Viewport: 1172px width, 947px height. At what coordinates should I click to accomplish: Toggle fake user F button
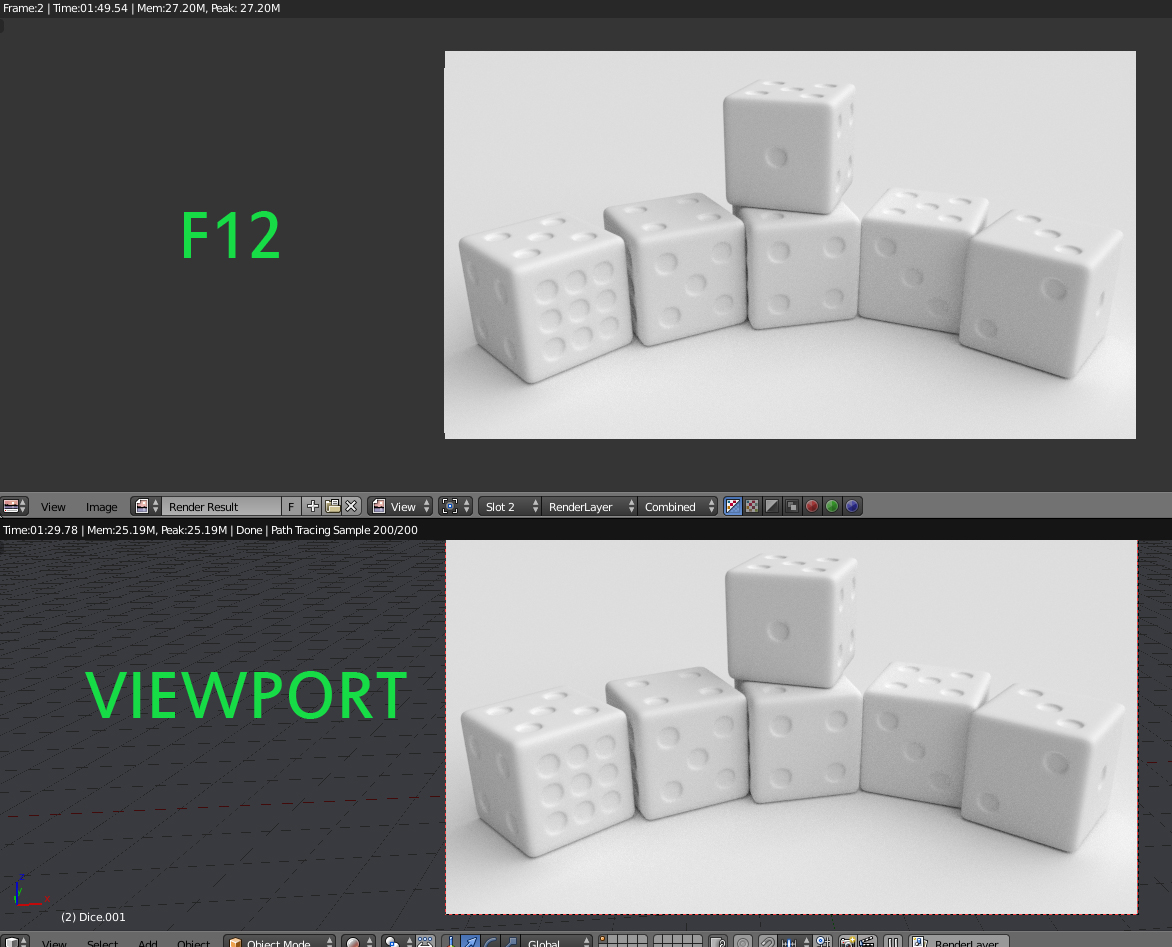point(291,507)
